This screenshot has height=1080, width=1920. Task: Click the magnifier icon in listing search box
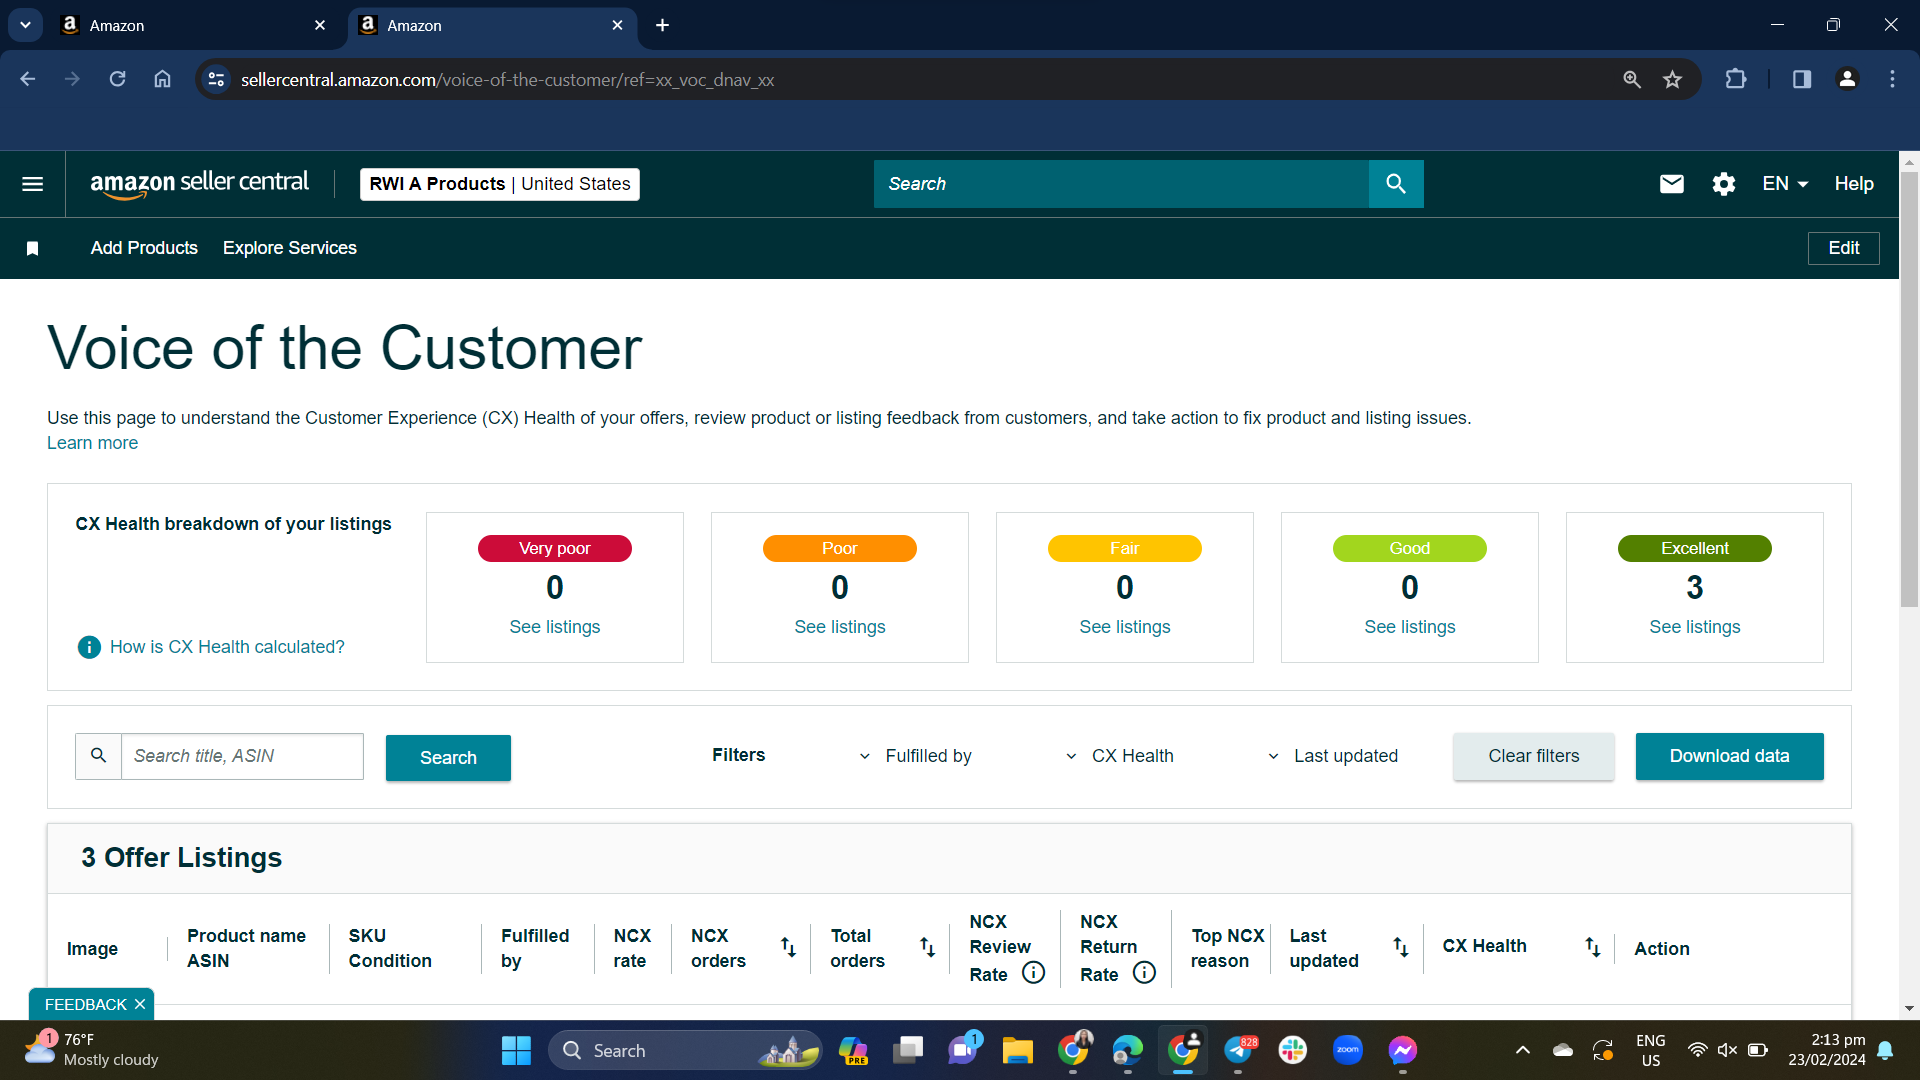pyautogui.click(x=98, y=756)
